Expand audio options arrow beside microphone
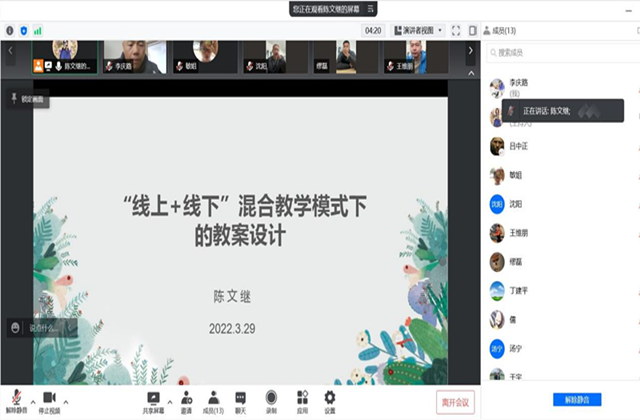The height and width of the screenshot is (420, 640). point(31,402)
